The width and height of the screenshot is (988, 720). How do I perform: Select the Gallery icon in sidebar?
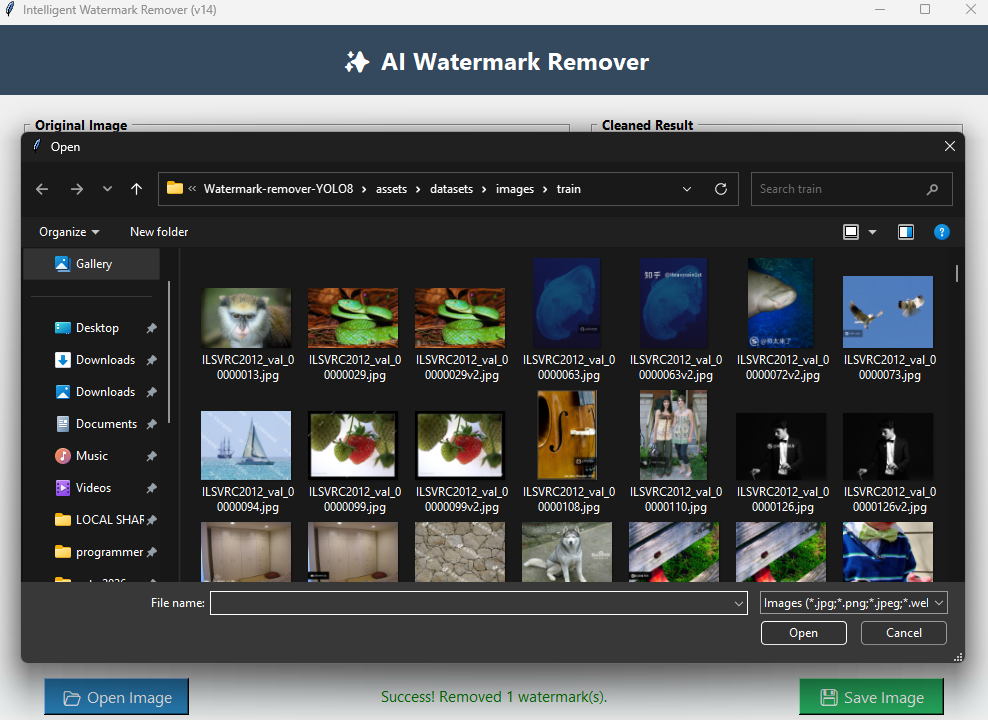62,264
